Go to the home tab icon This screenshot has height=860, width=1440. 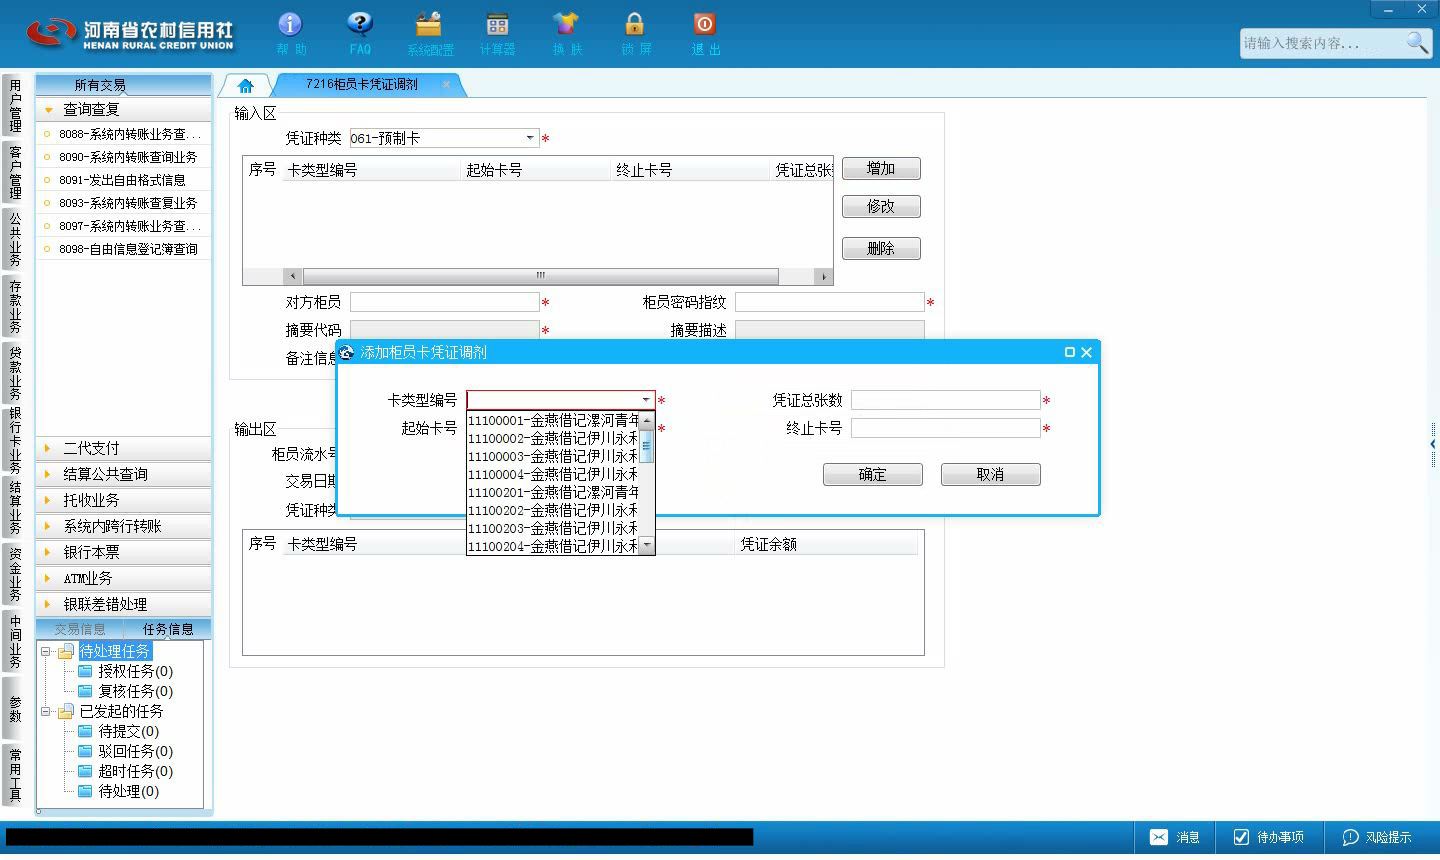pyautogui.click(x=246, y=86)
